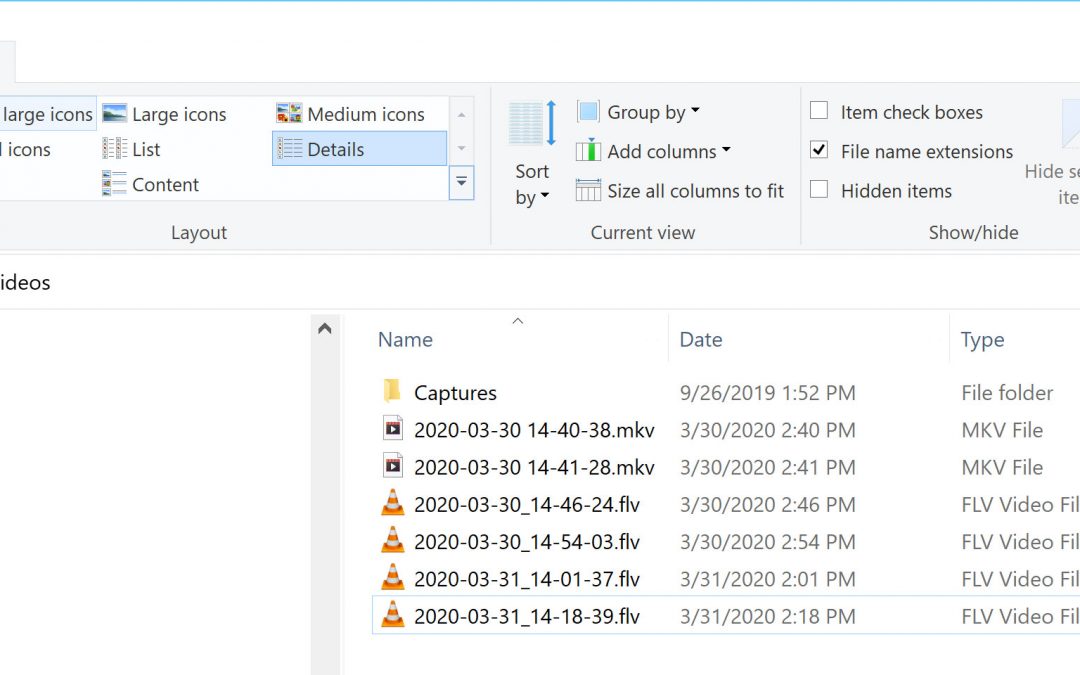Select the Large icons layout option
Screen dimensions: 1080x675
[x=165, y=114]
